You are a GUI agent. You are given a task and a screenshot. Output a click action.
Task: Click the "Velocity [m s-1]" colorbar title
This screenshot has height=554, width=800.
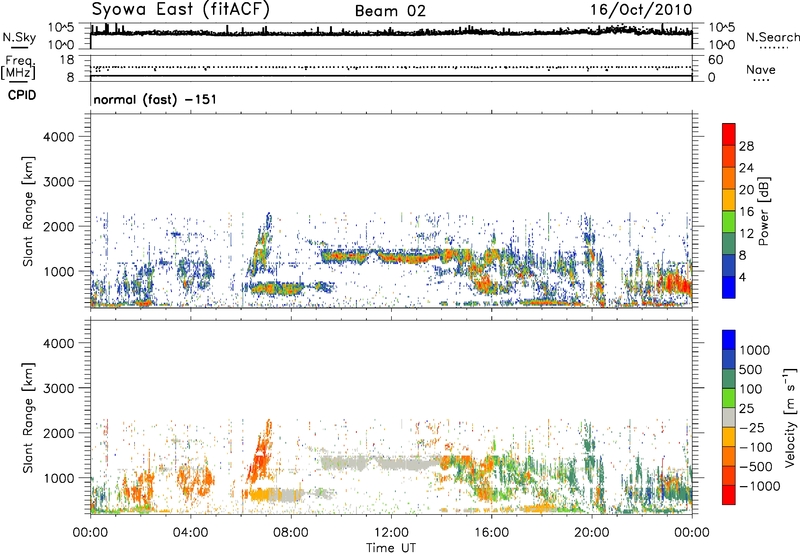point(790,417)
